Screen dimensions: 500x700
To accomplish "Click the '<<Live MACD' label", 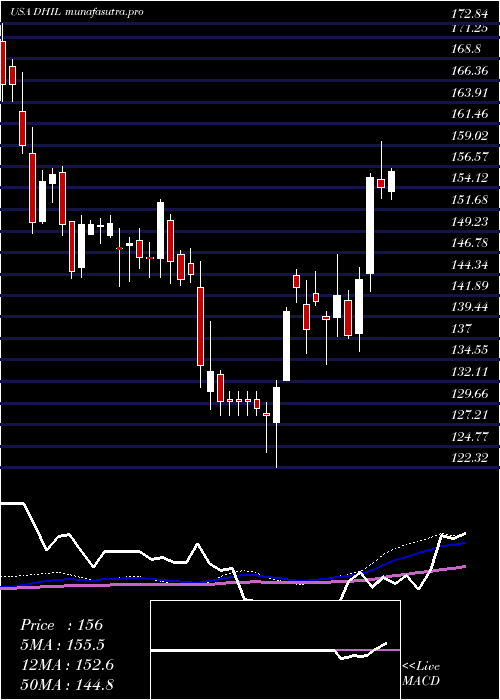I will coord(421,674).
